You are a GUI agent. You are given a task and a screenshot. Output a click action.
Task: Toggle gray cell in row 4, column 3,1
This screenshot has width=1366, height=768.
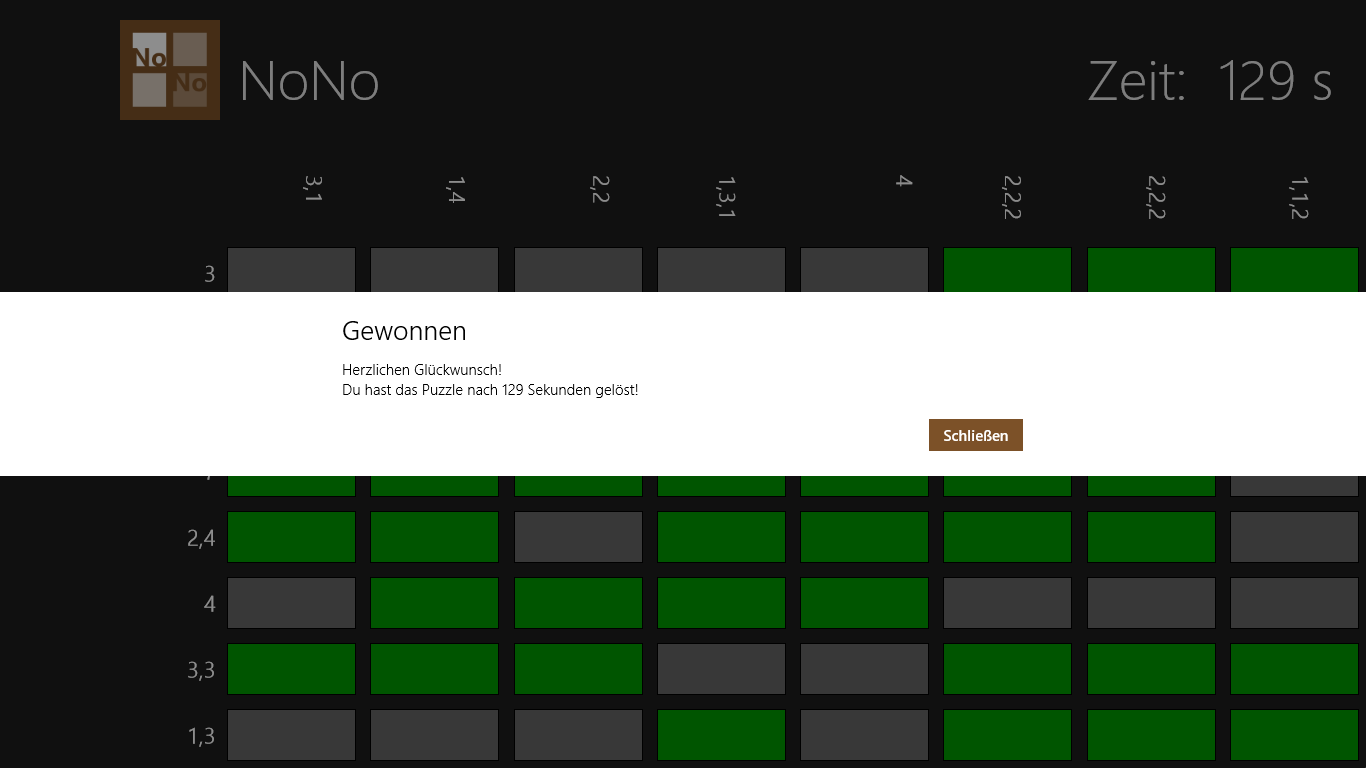(291, 603)
